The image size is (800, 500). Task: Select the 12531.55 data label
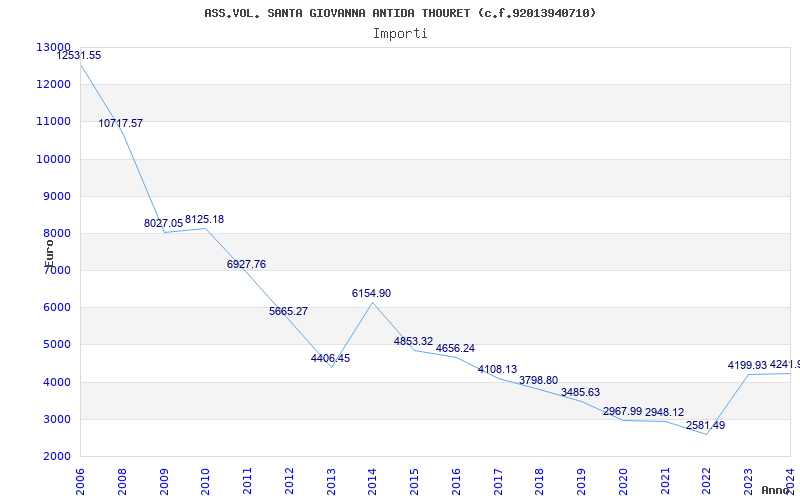[79, 55]
